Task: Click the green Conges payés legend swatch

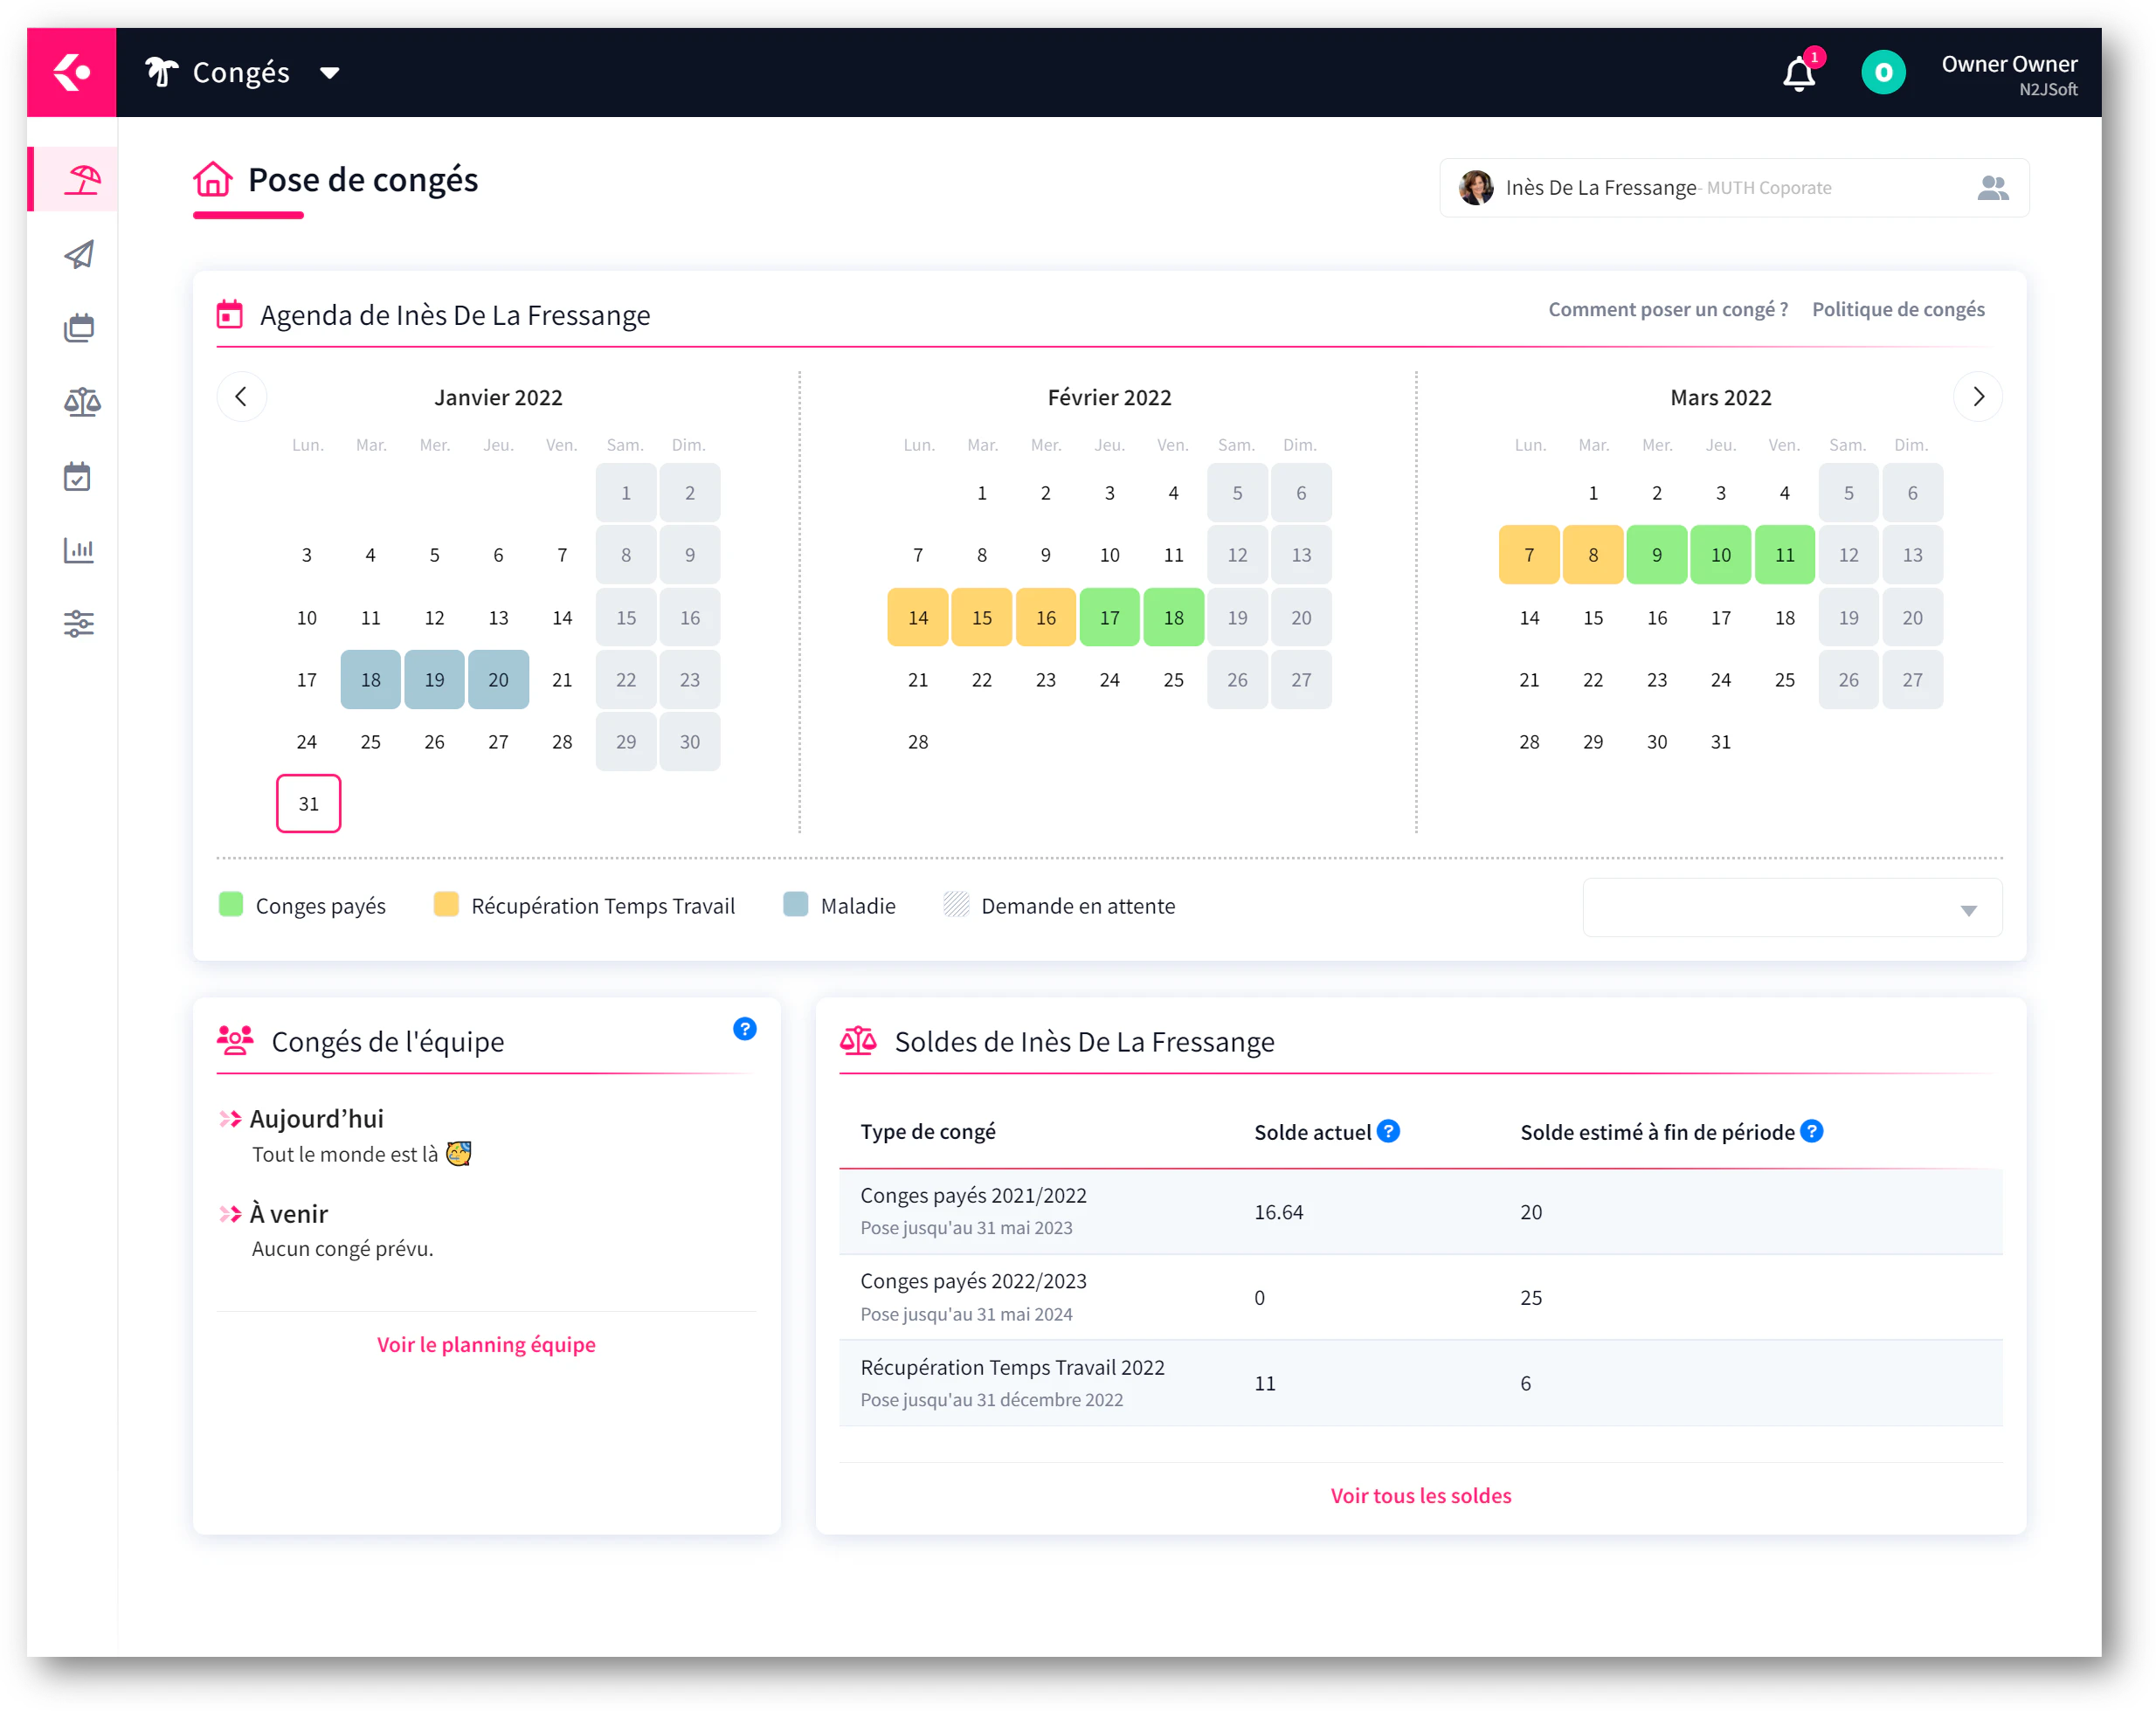Action: tap(231, 905)
